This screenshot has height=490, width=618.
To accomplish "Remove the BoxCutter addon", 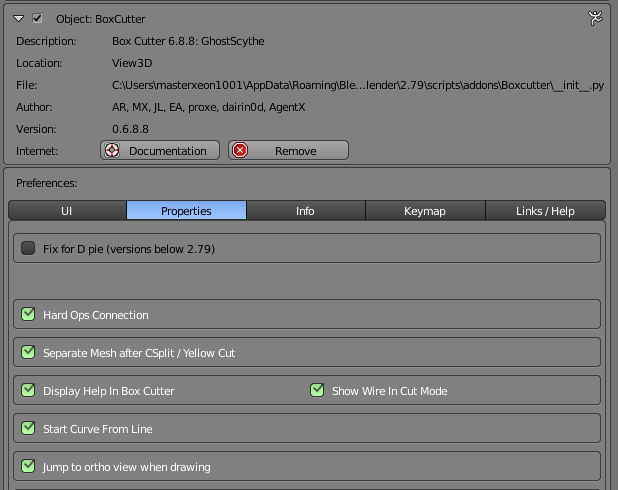I will pyautogui.click(x=288, y=151).
